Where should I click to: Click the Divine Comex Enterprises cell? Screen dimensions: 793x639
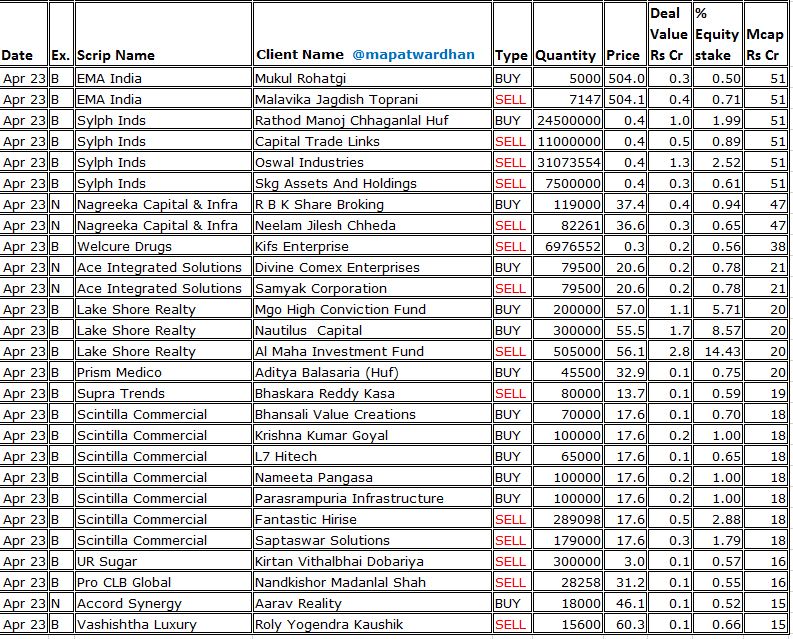[372, 267]
